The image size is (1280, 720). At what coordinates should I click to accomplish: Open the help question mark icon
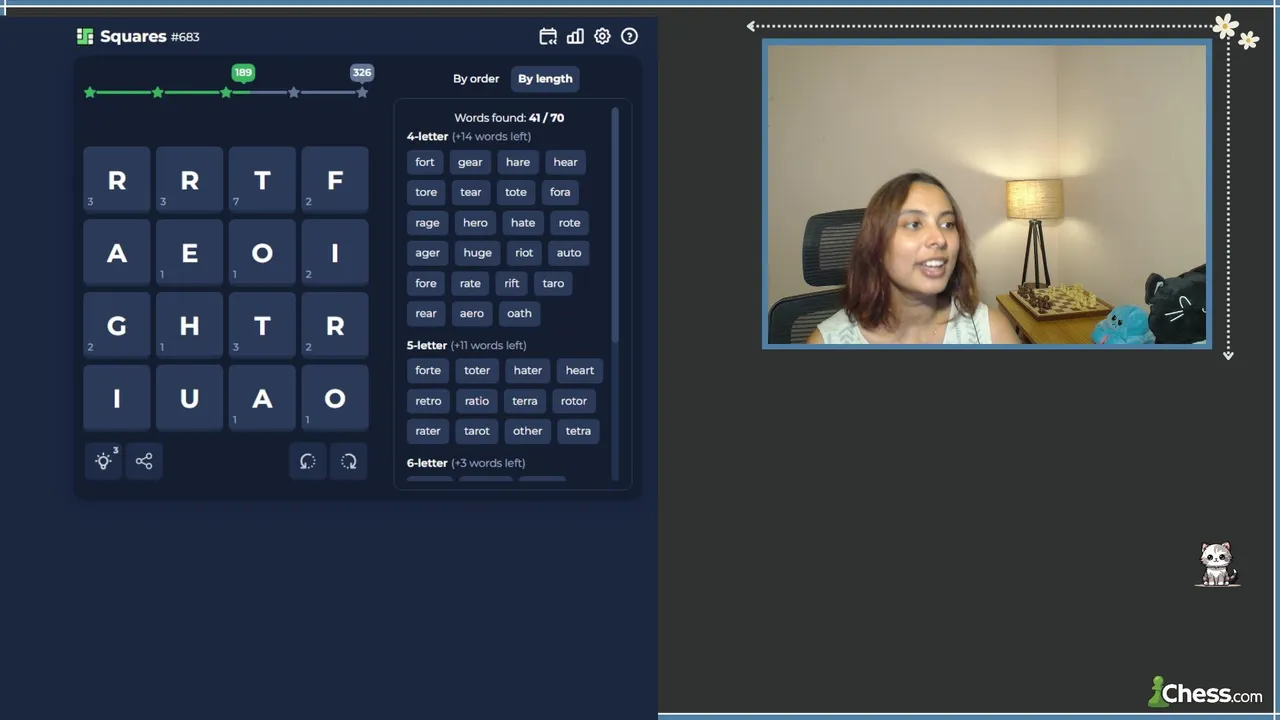point(629,36)
